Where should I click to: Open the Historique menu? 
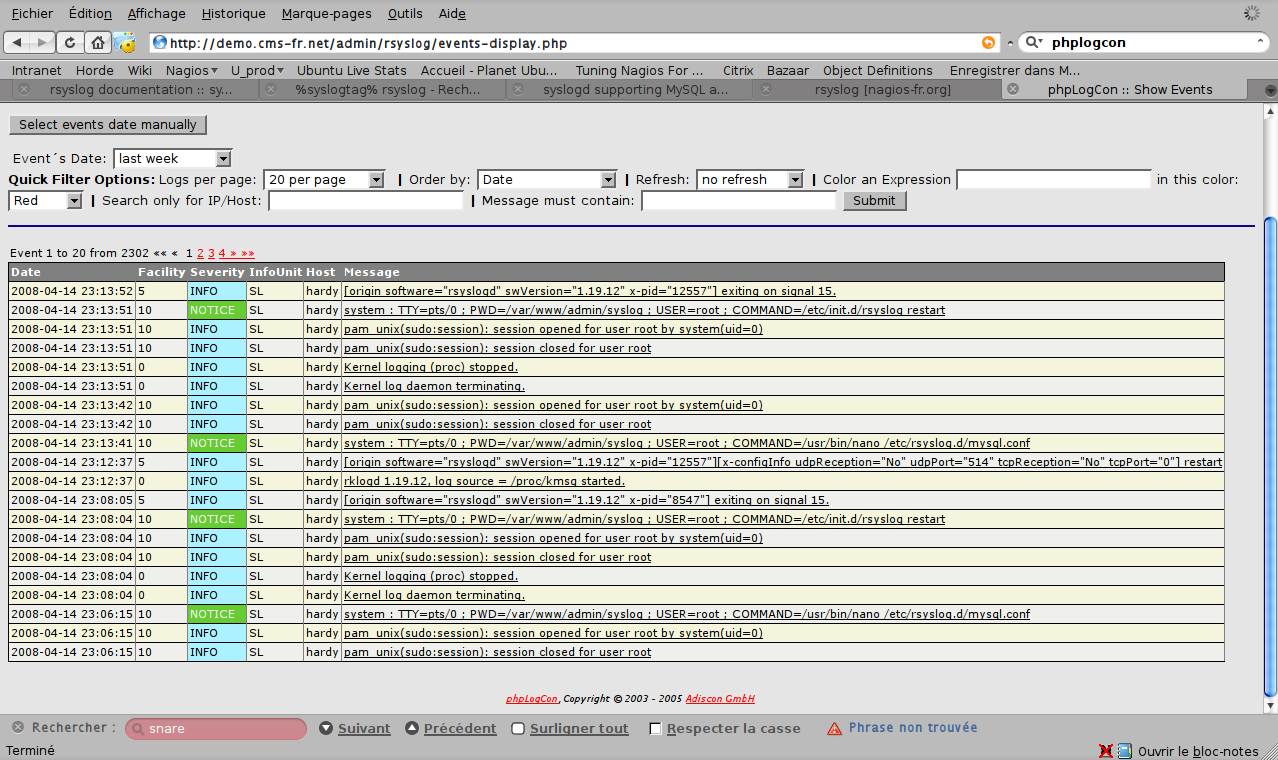[233, 13]
